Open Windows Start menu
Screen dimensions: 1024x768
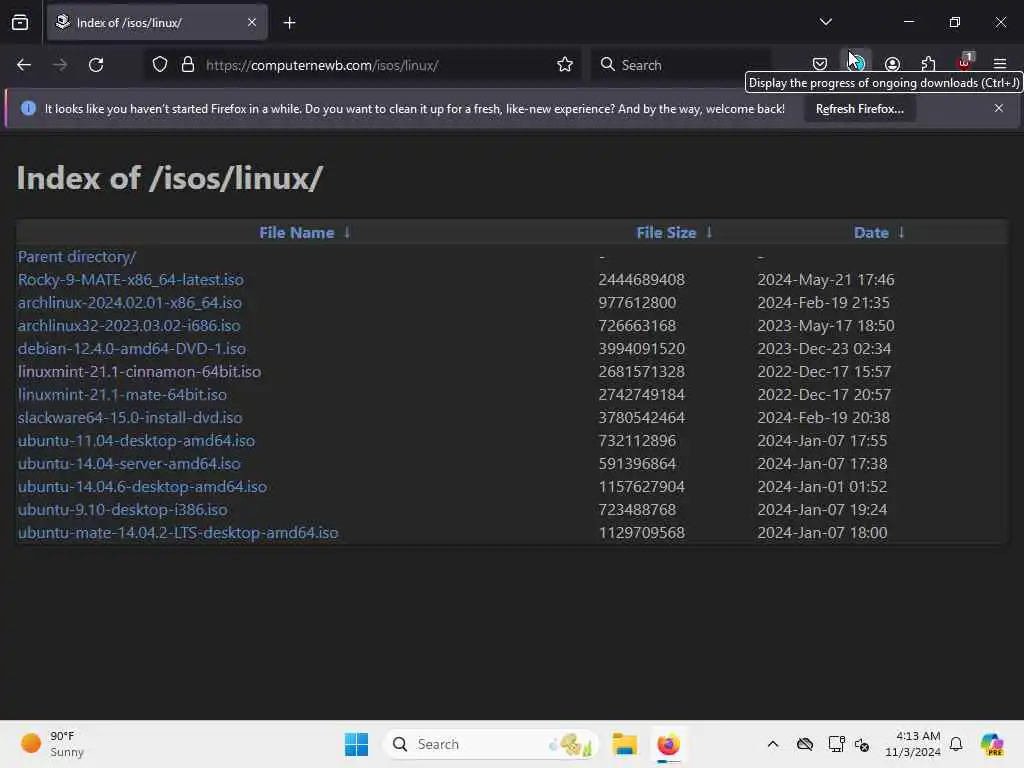(x=356, y=744)
